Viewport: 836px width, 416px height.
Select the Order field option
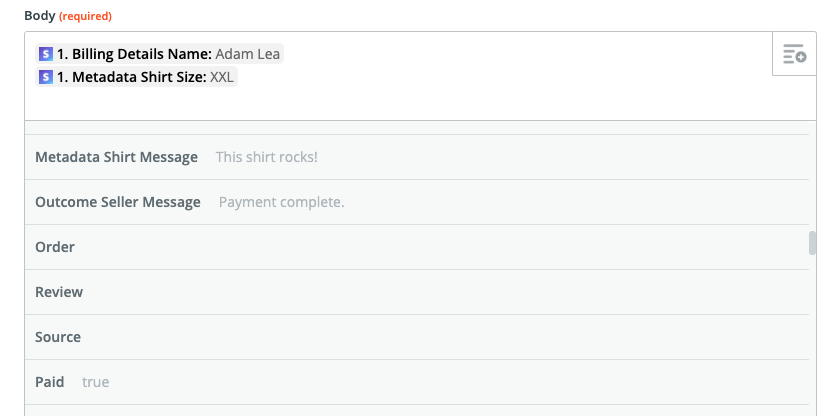55,247
